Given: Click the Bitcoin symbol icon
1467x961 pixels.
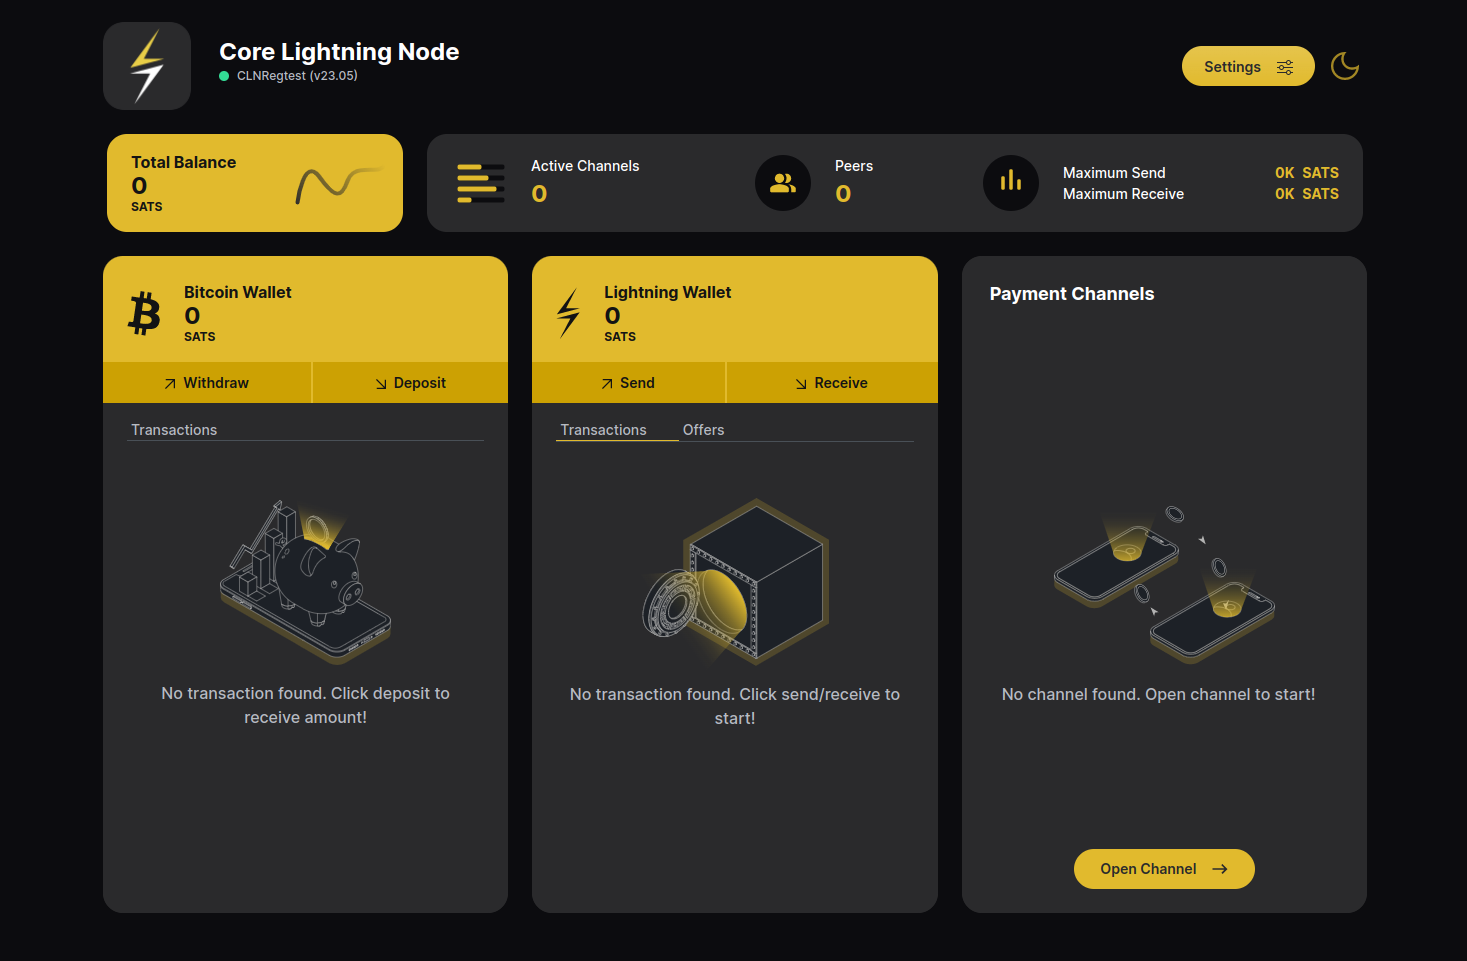Looking at the screenshot, I should (145, 313).
